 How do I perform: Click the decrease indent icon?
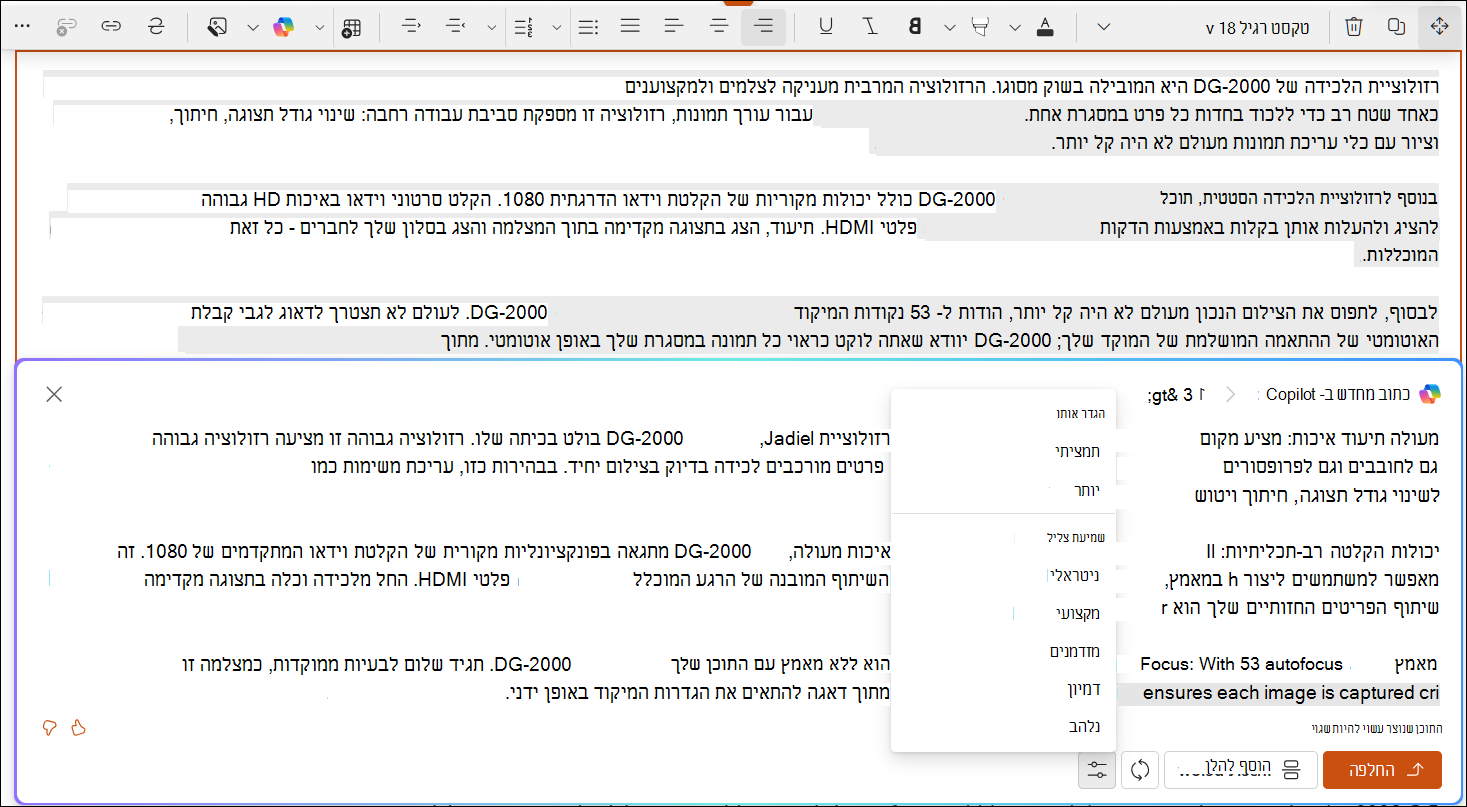pyautogui.click(x=411, y=27)
